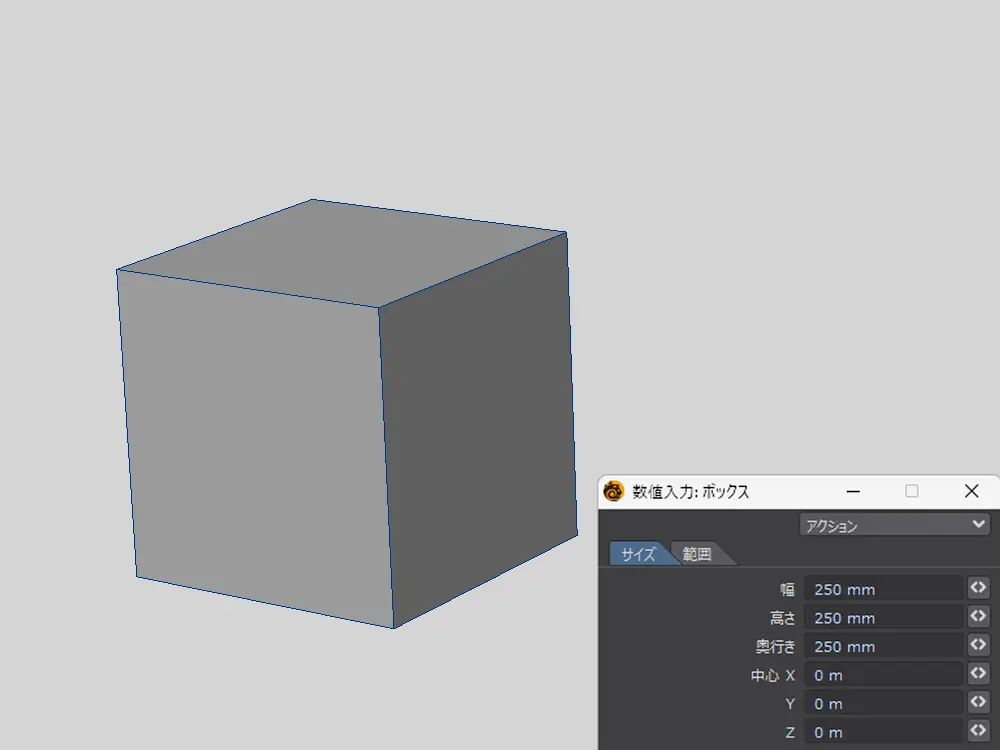1000x750 pixels.
Task: Open the アクション dropdown menu
Action: [x=894, y=525]
